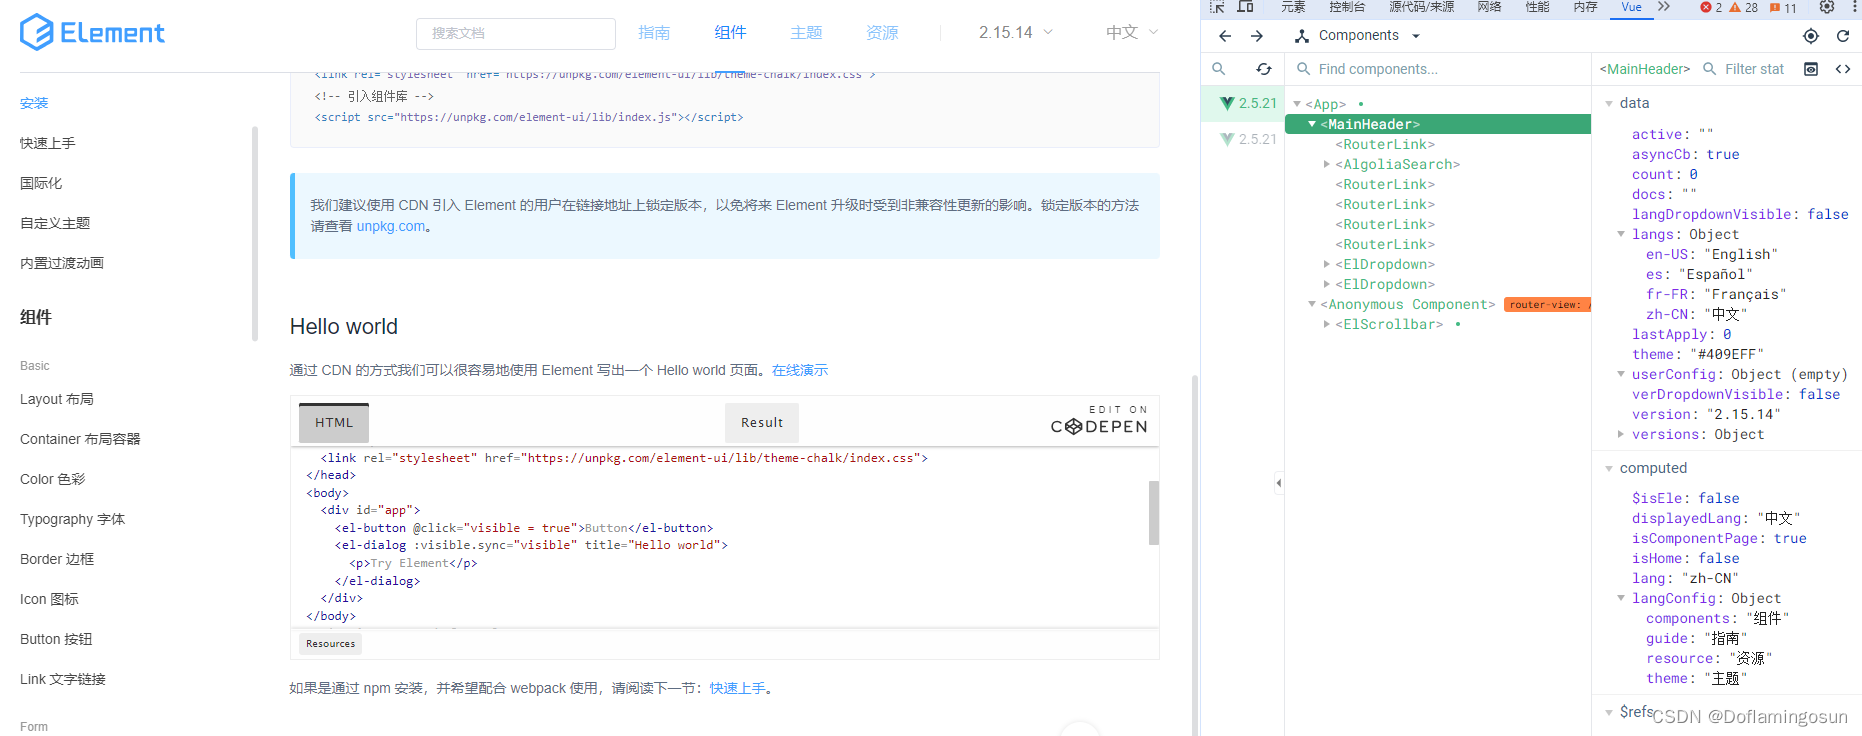The image size is (1862, 736).
Task: Expand the AlgoliaSearch tree node
Action: tap(1327, 164)
